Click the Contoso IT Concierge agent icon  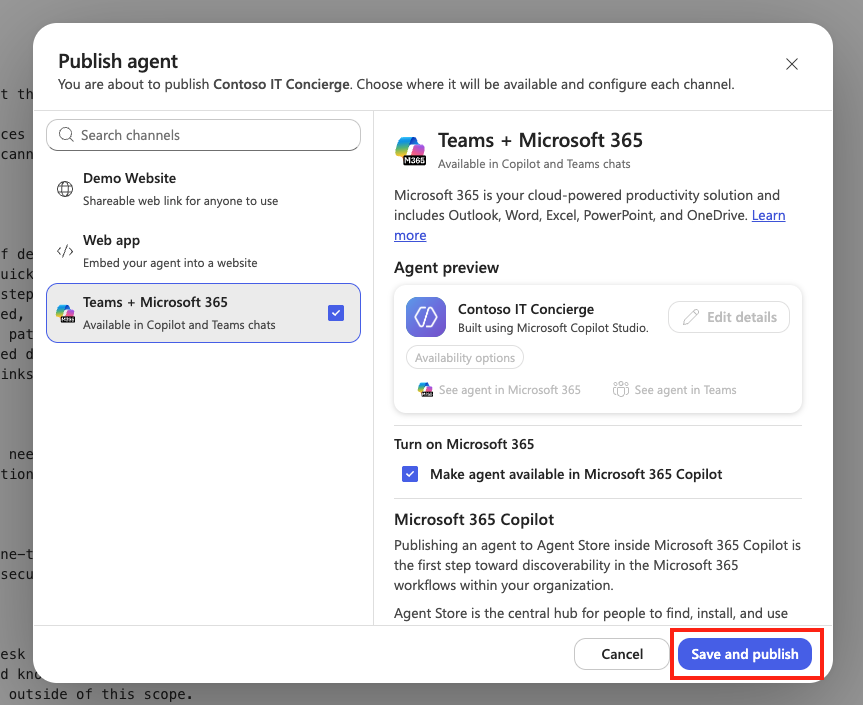[x=426, y=317]
